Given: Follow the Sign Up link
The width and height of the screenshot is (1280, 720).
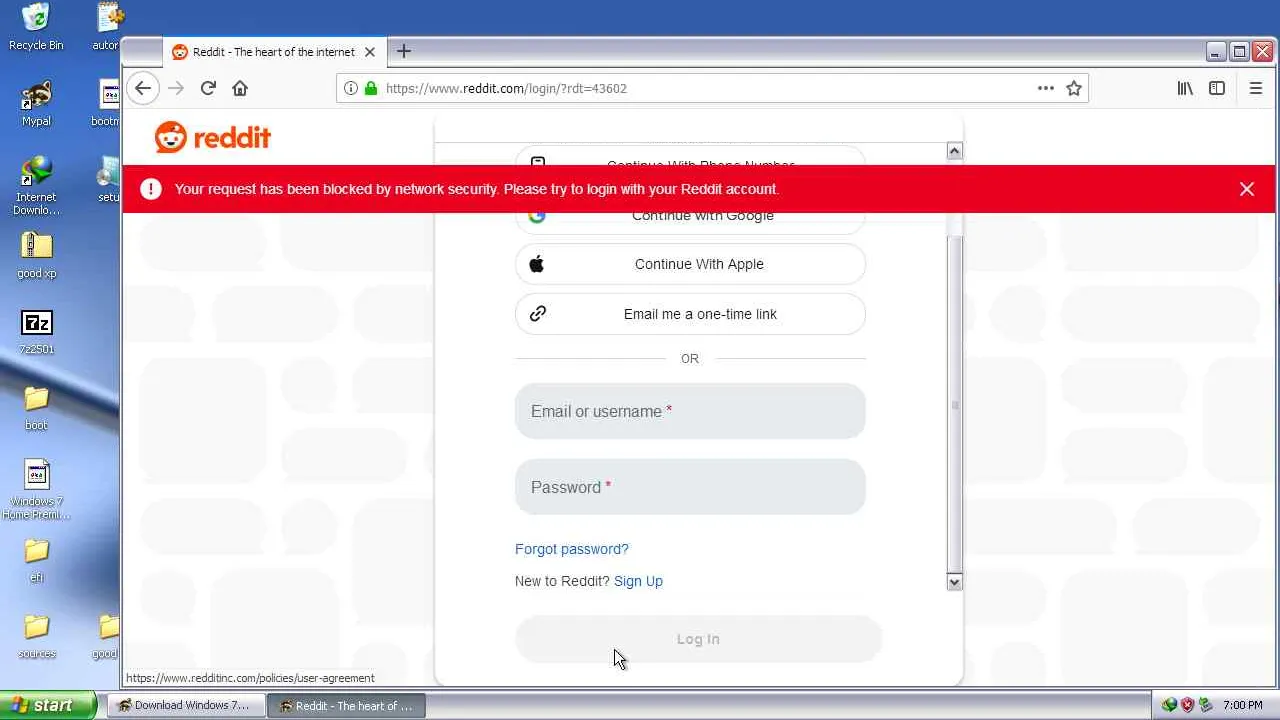Looking at the screenshot, I should tap(638, 581).
